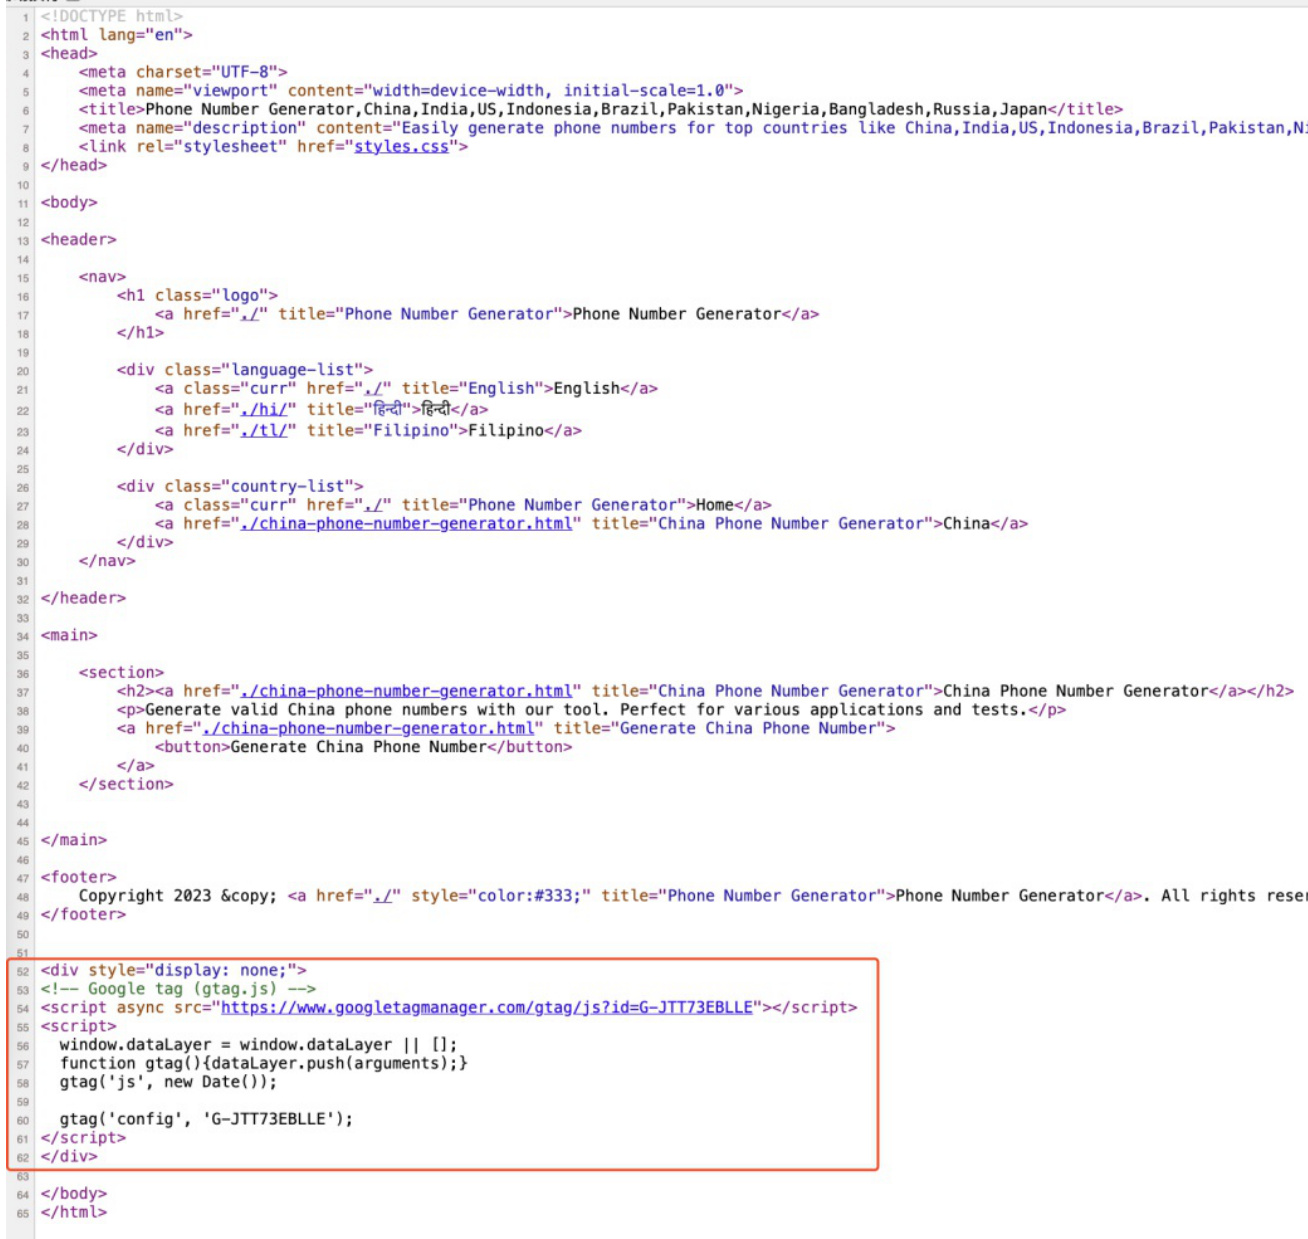Image resolution: width=1308 pixels, height=1239 pixels.
Task: Click the closing </nav> tag
Action: (x=107, y=561)
